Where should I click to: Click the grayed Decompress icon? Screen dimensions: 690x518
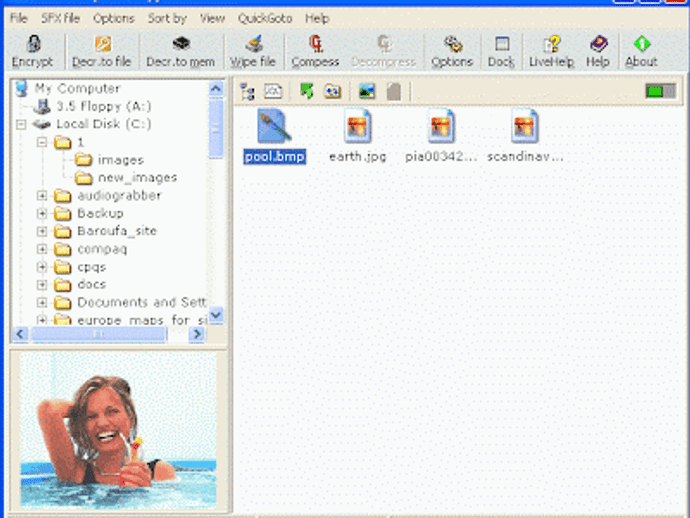pos(384,51)
